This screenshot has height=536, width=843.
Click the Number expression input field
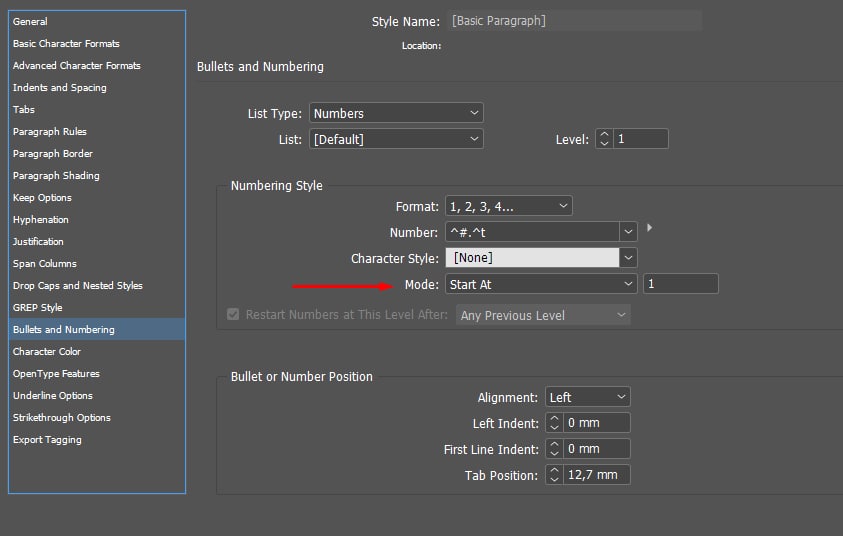click(x=531, y=232)
